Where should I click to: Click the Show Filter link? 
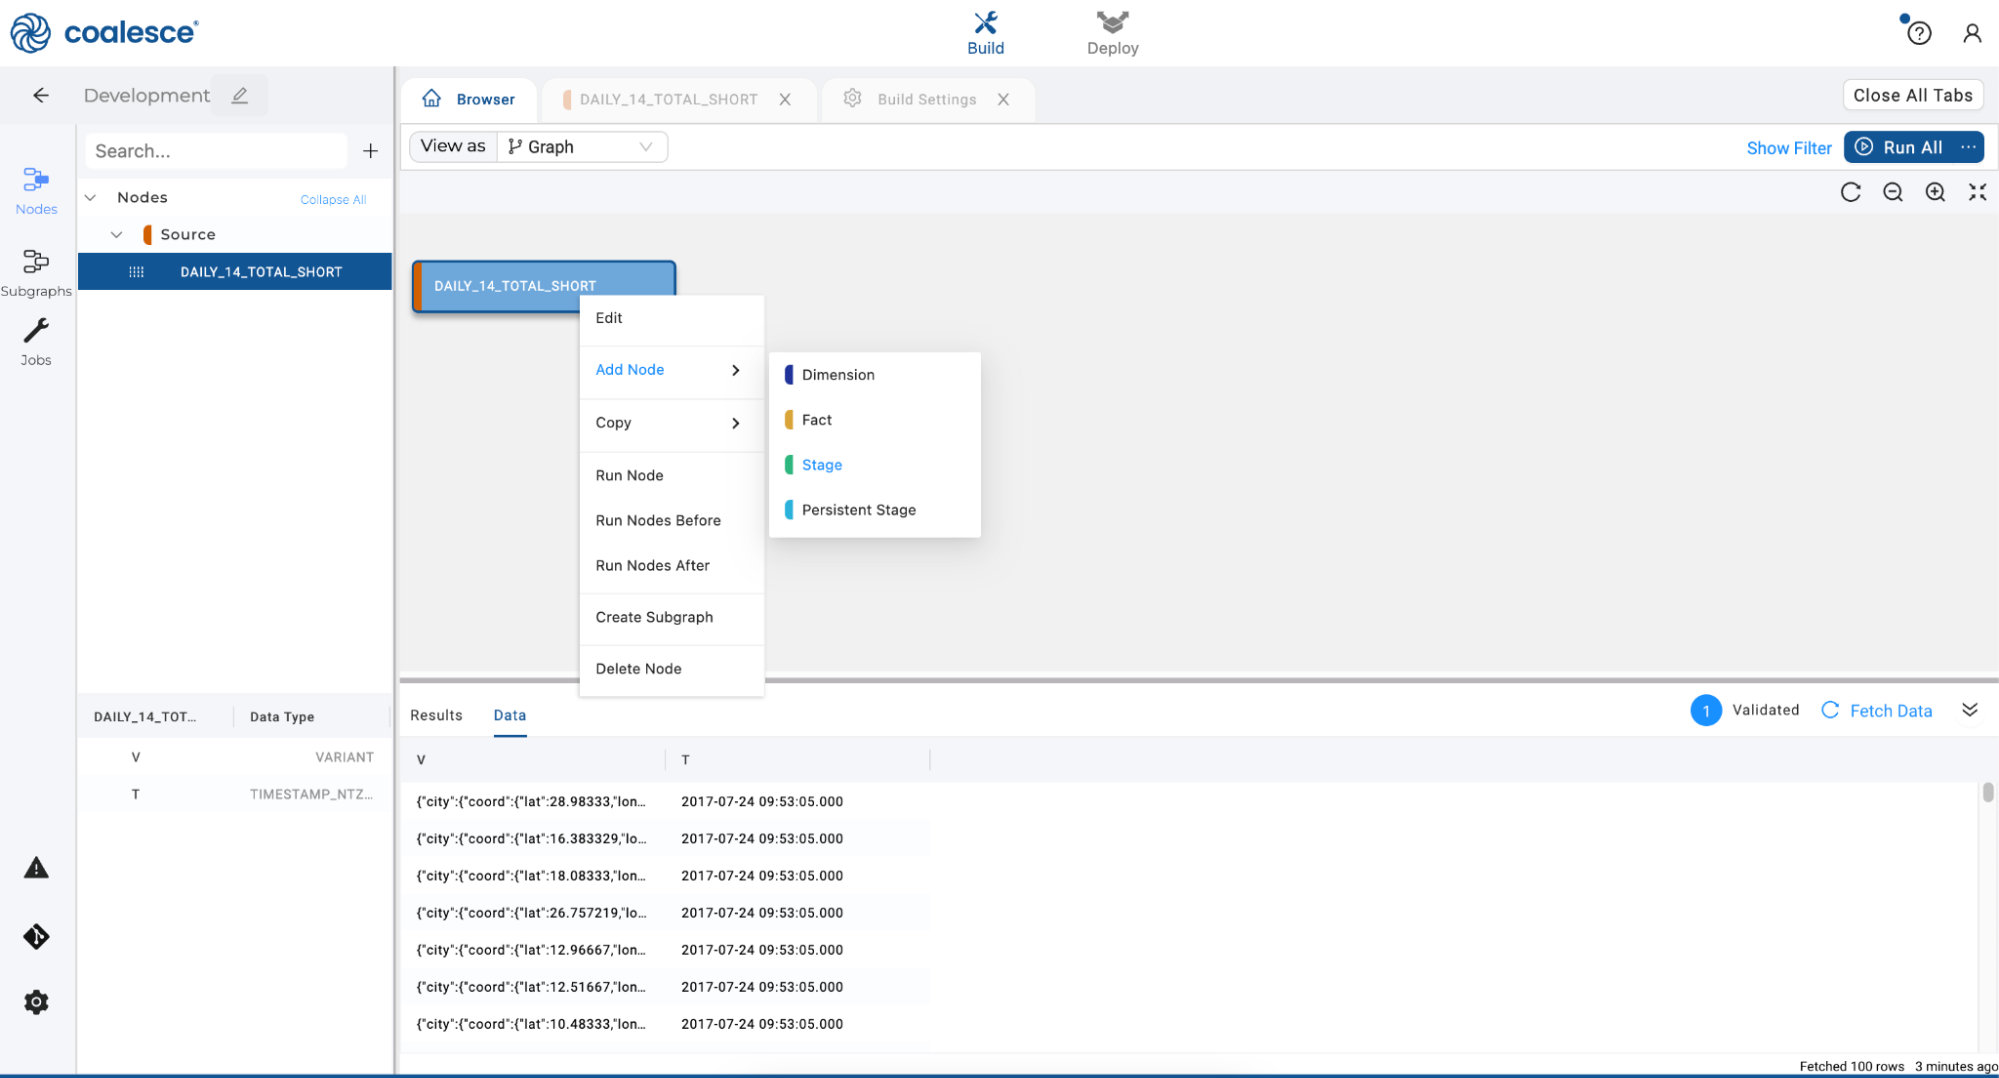pos(1788,148)
